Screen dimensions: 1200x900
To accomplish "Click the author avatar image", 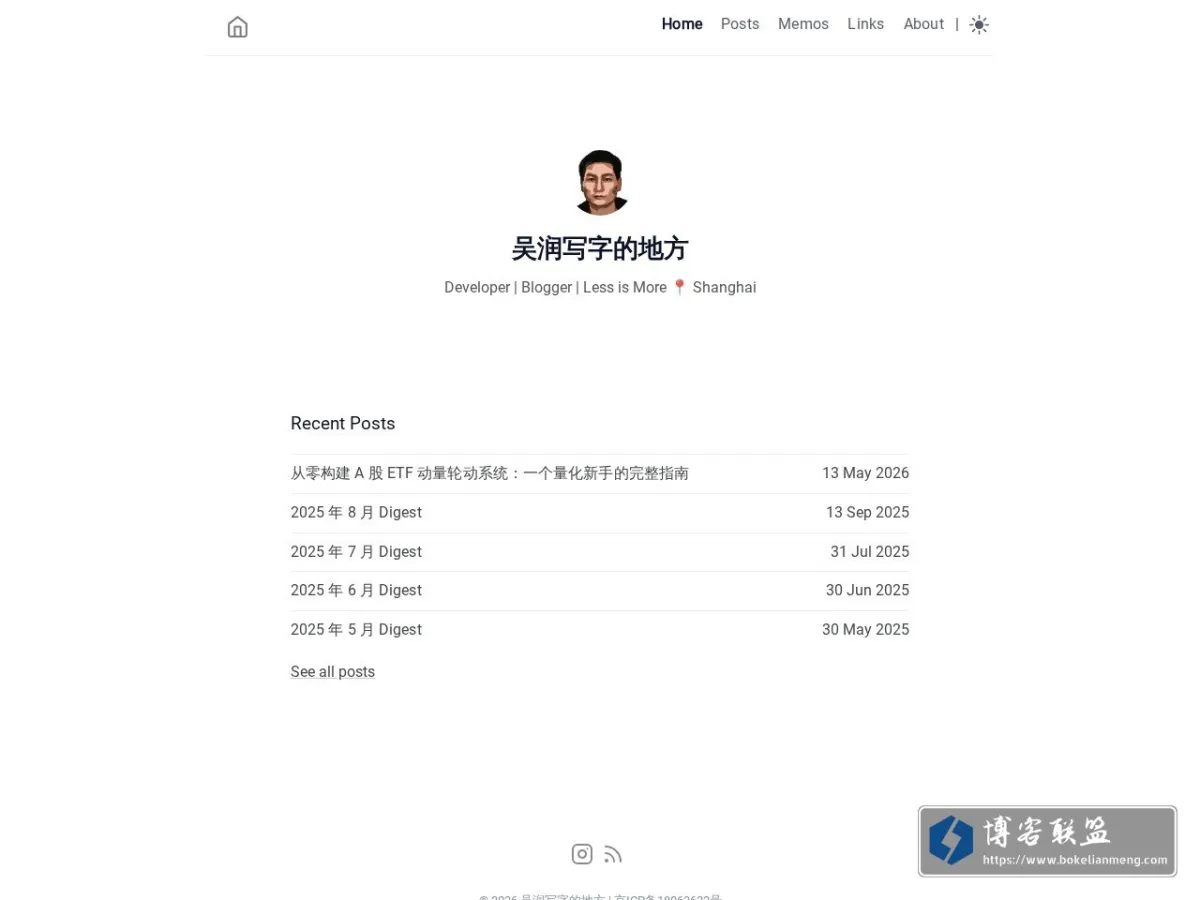I will [601, 182].
